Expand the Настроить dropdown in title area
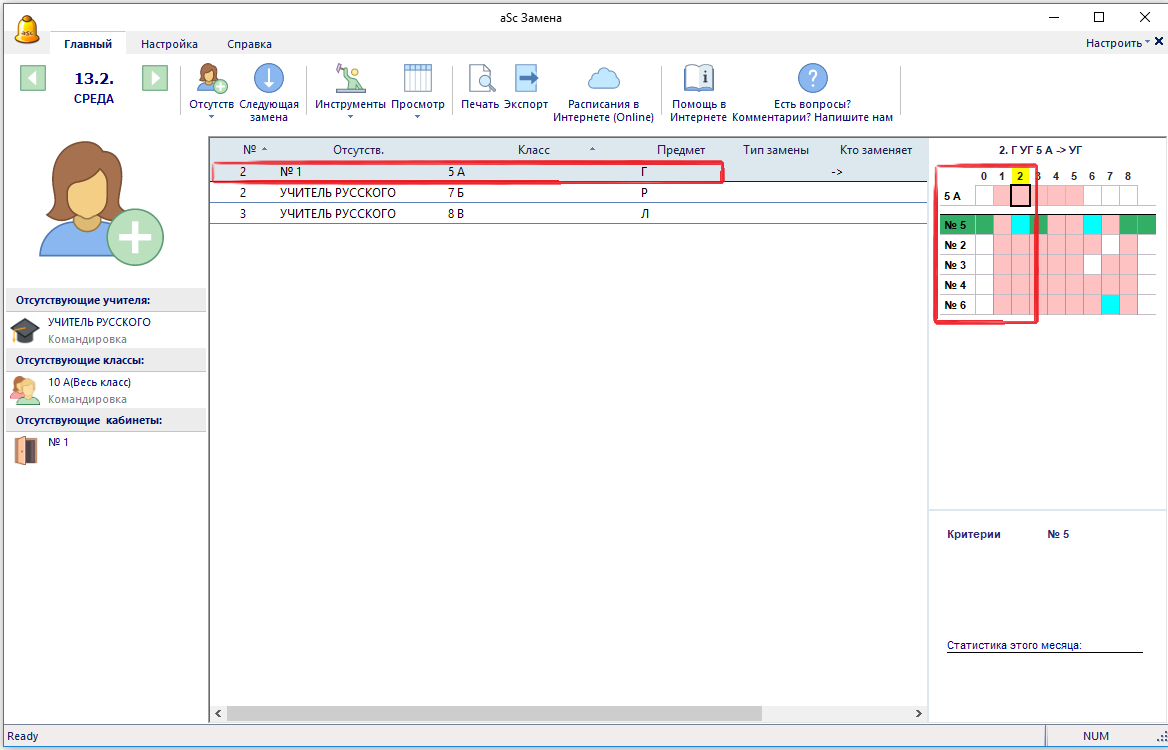This screenshot has width=1168, height=750. pos(1118,43)
